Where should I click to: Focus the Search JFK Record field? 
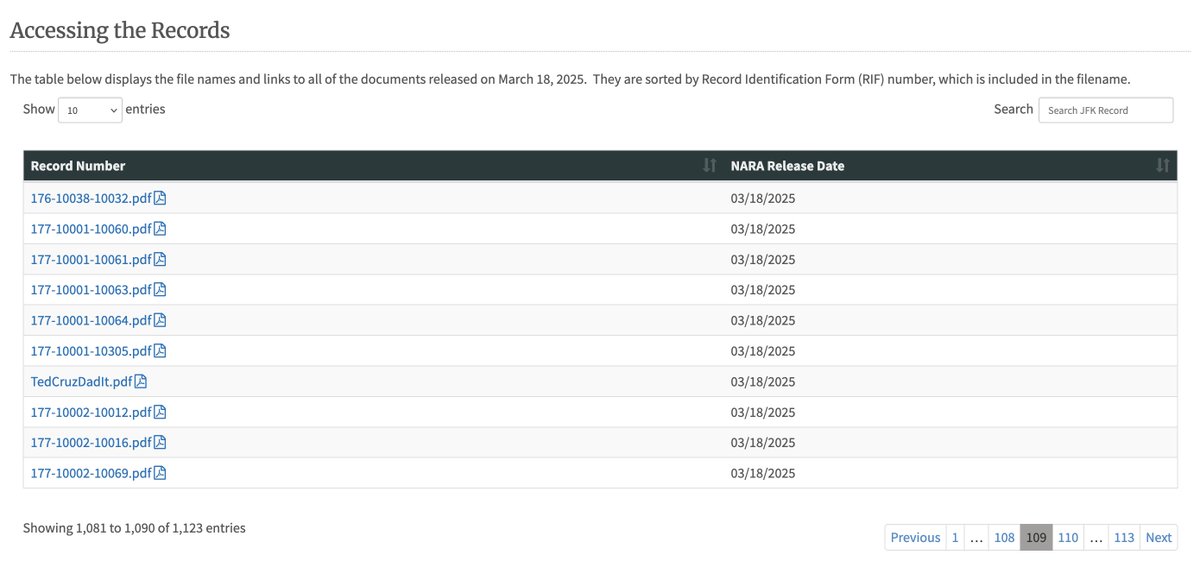click(x=1106, y=110)
